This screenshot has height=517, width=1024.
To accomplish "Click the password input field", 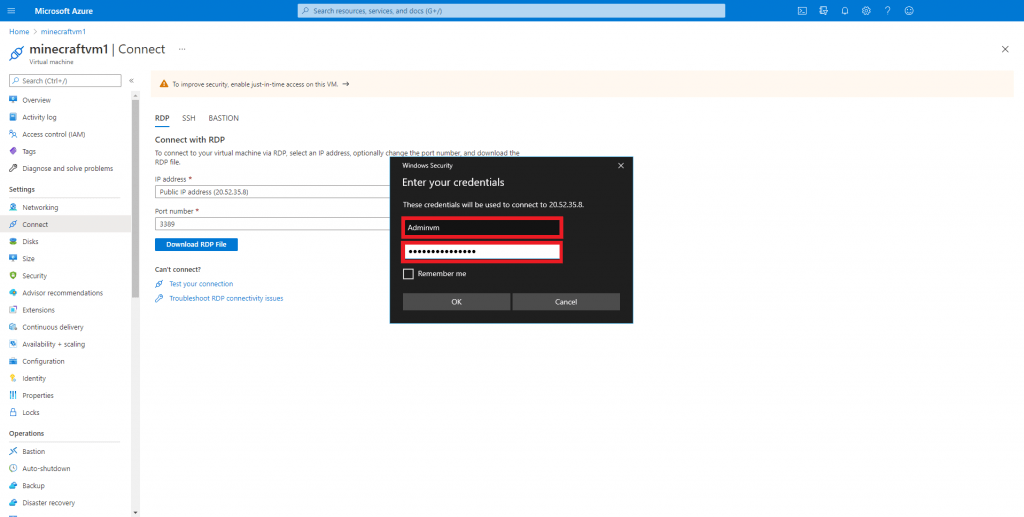I will pos(481,251).
